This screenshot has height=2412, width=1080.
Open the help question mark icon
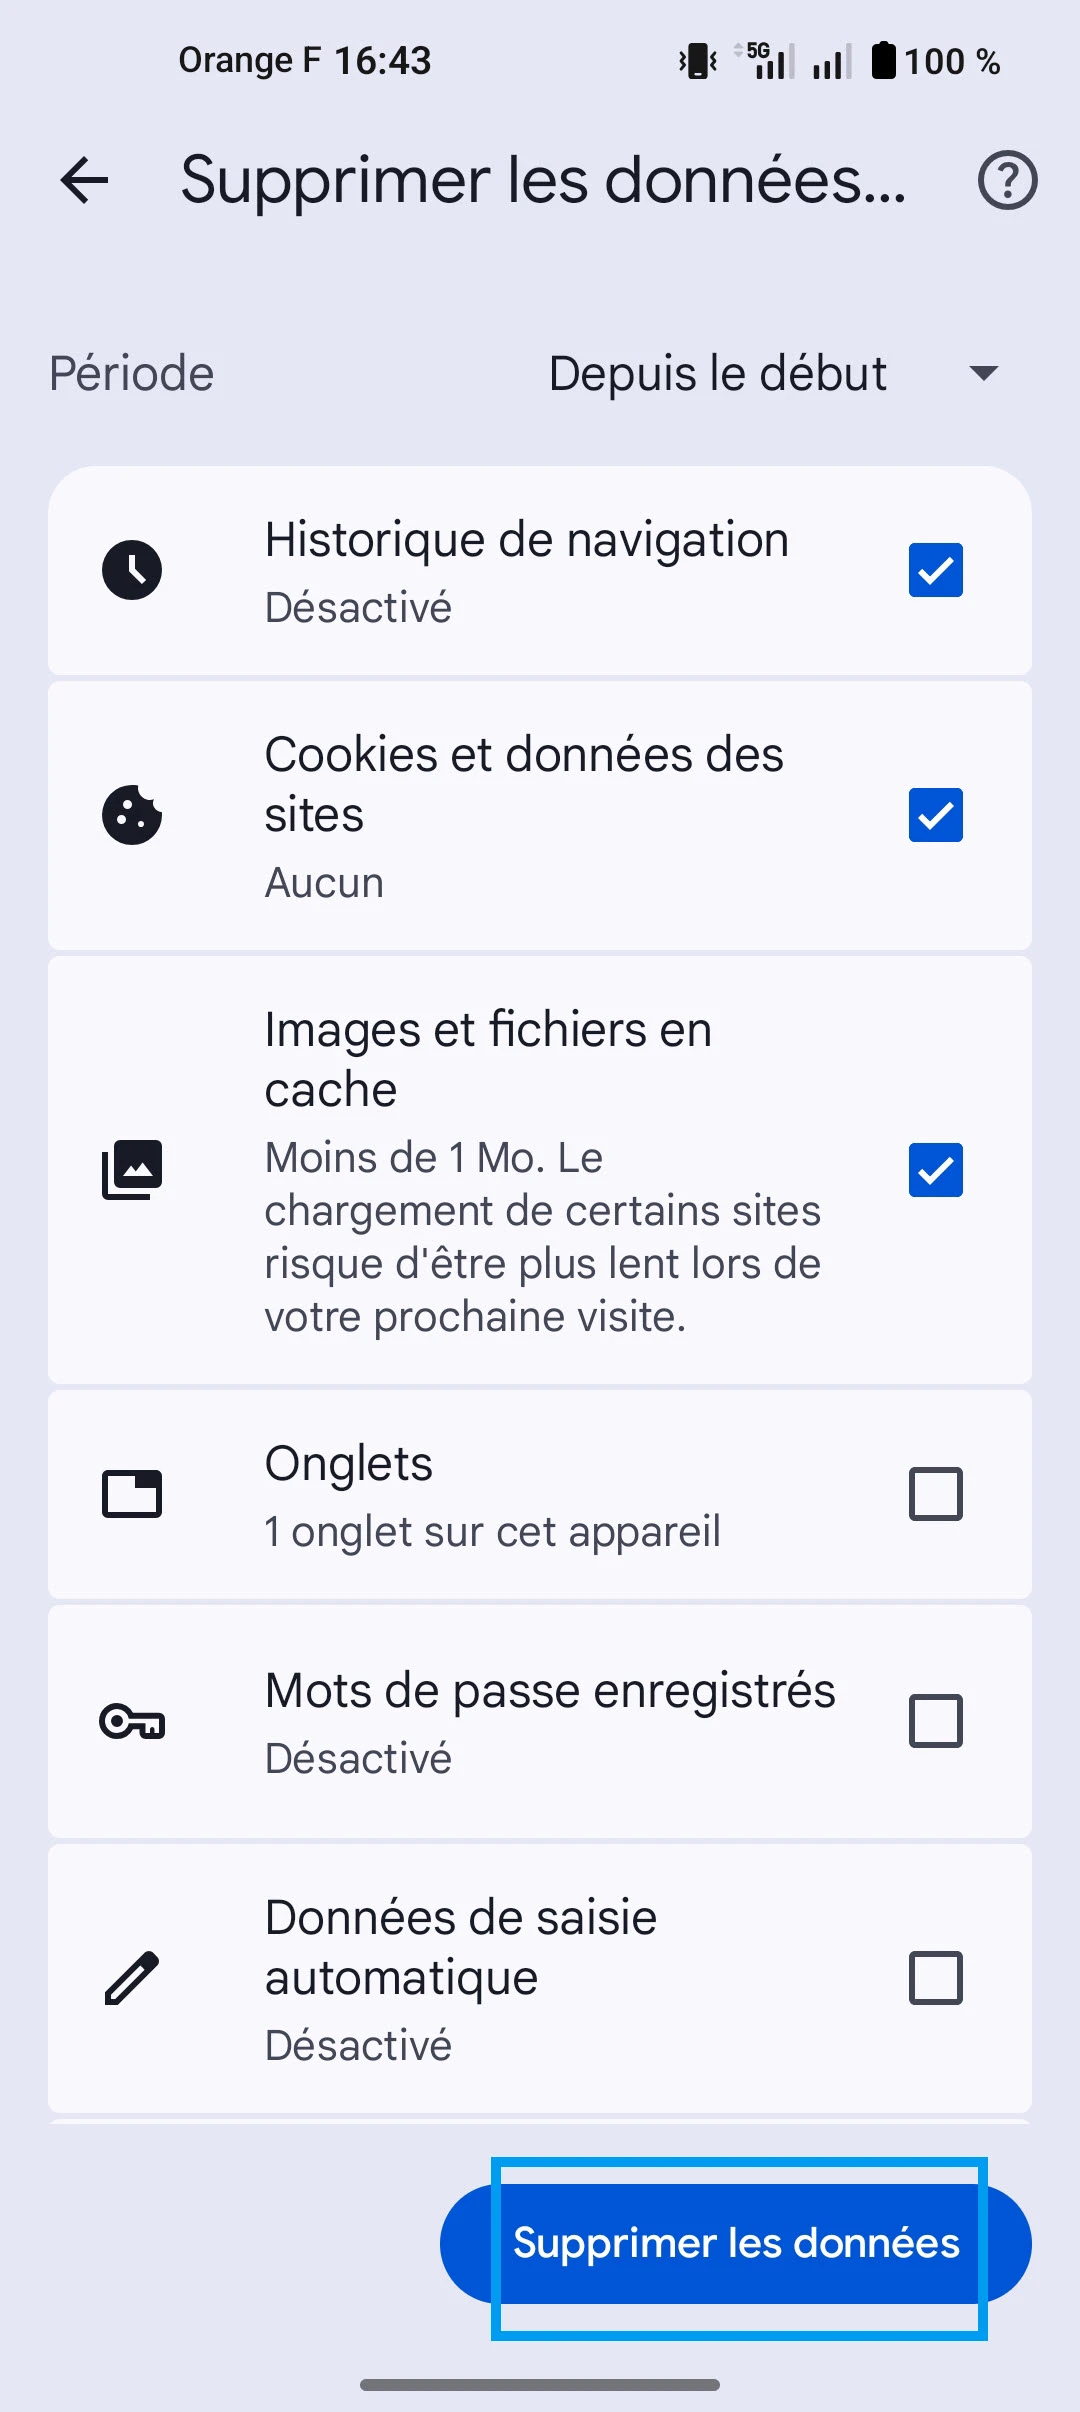pyautogui.click(x=1007, y=181)
